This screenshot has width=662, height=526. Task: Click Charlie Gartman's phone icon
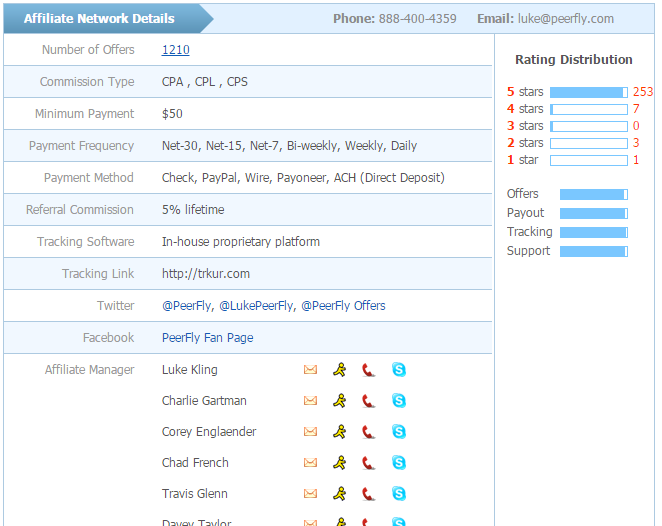pyautogui.click(x=368, y=401)
